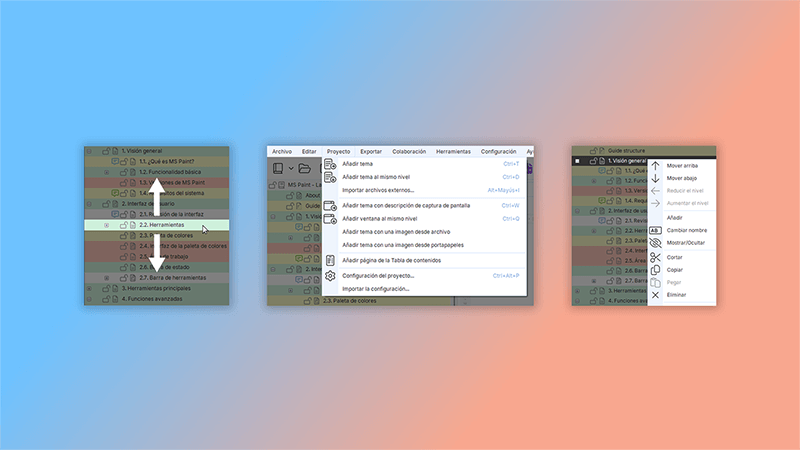
Task: Select Importar archivos externos... entry
Action: coord(378,189)
